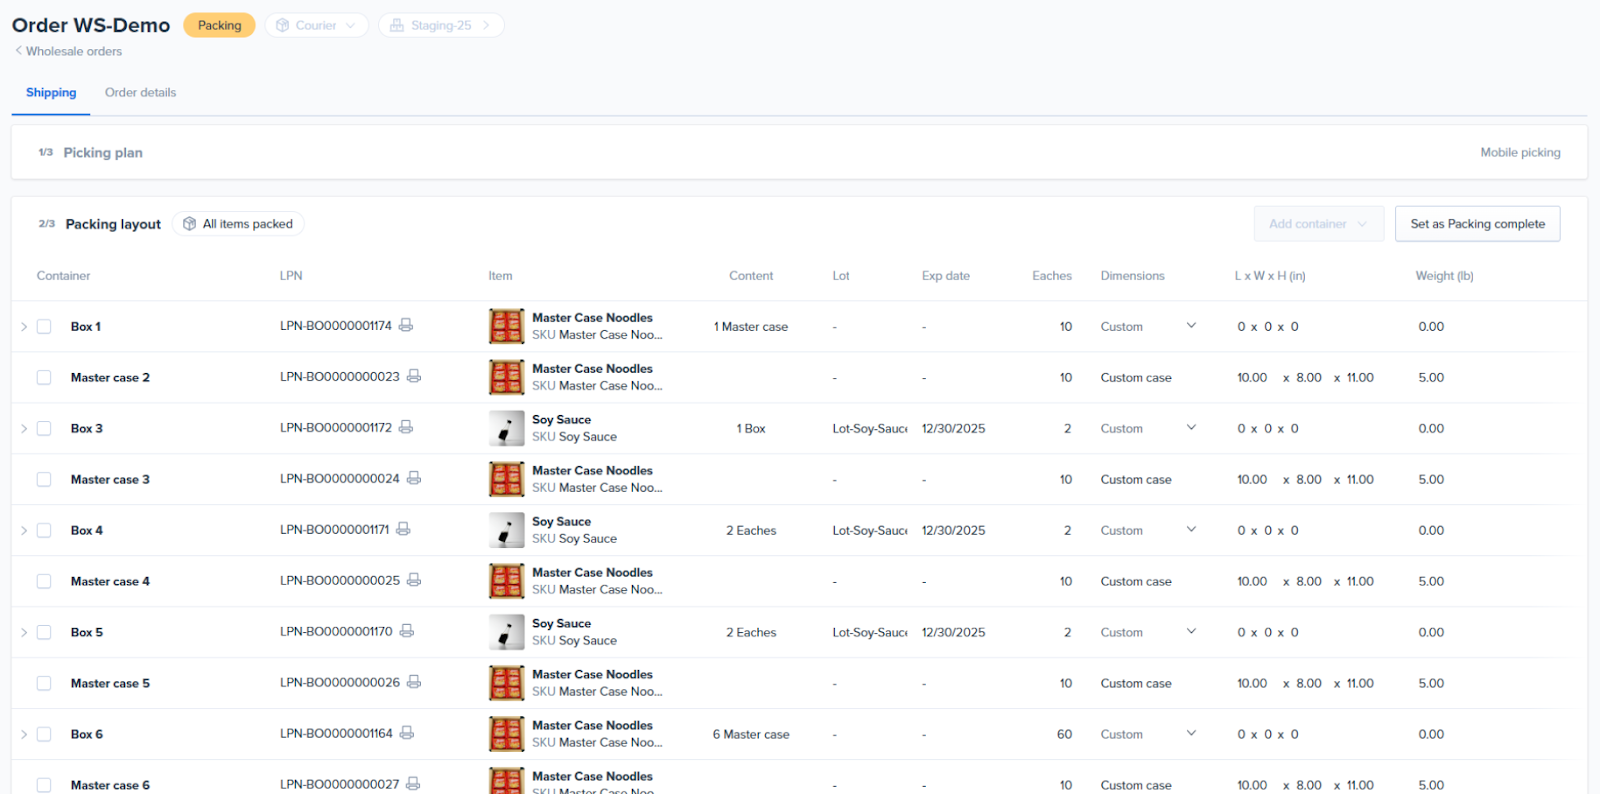1600x794 pixels.
Task: Open the Shipping tab
Action: 51,93
